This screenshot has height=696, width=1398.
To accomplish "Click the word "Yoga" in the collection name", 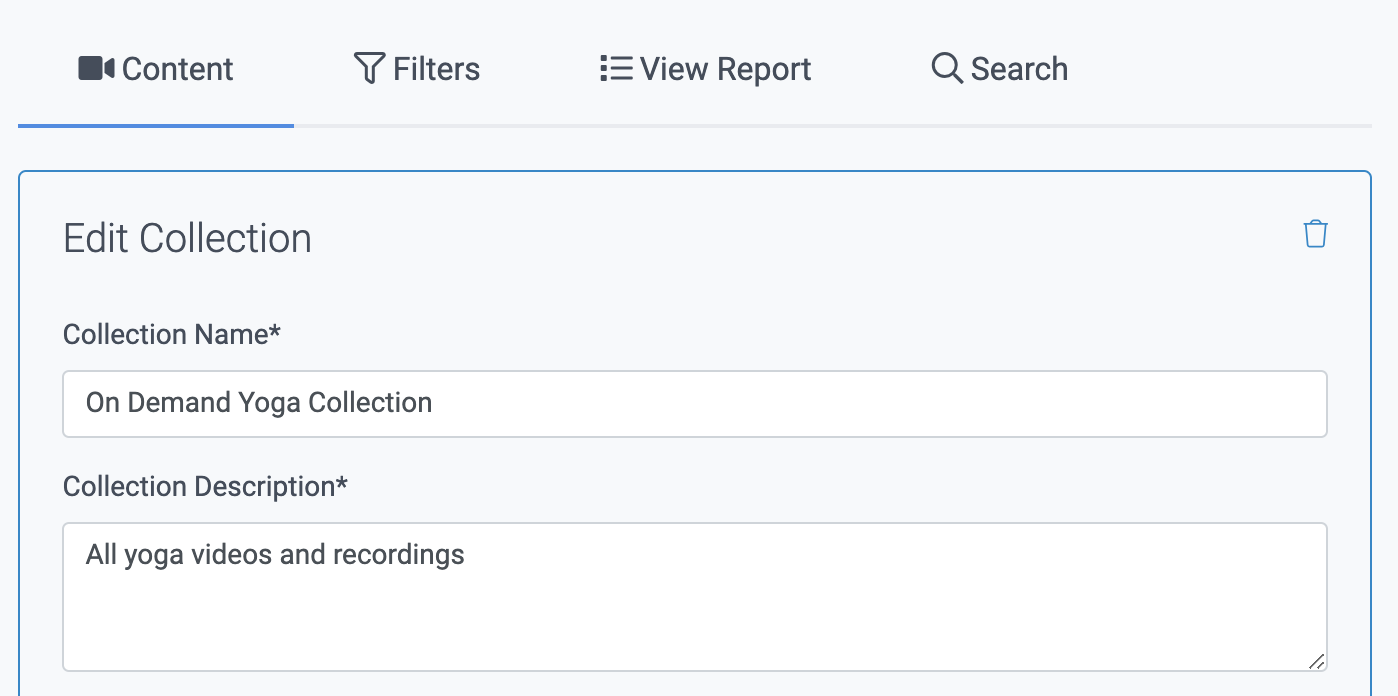I will click(269, 404).
